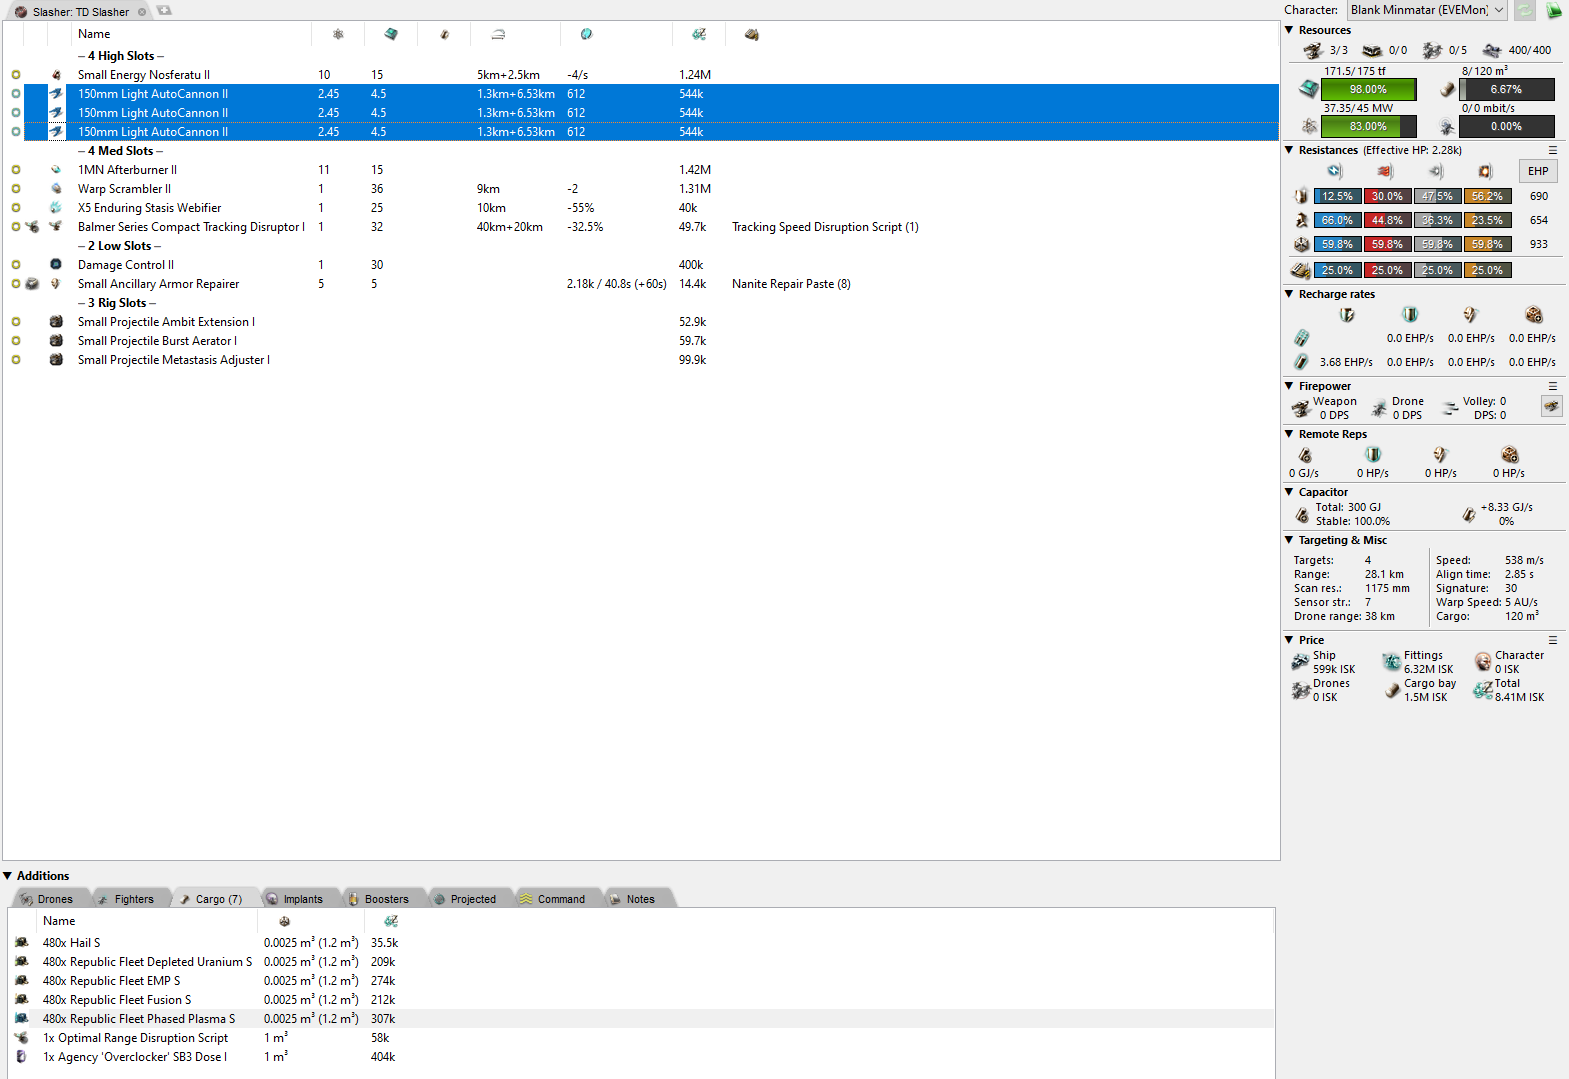The height and width of the screenshot is (1079, 1569).
Task: Toggle Damage Control II active state
Action: coord(16,265)
